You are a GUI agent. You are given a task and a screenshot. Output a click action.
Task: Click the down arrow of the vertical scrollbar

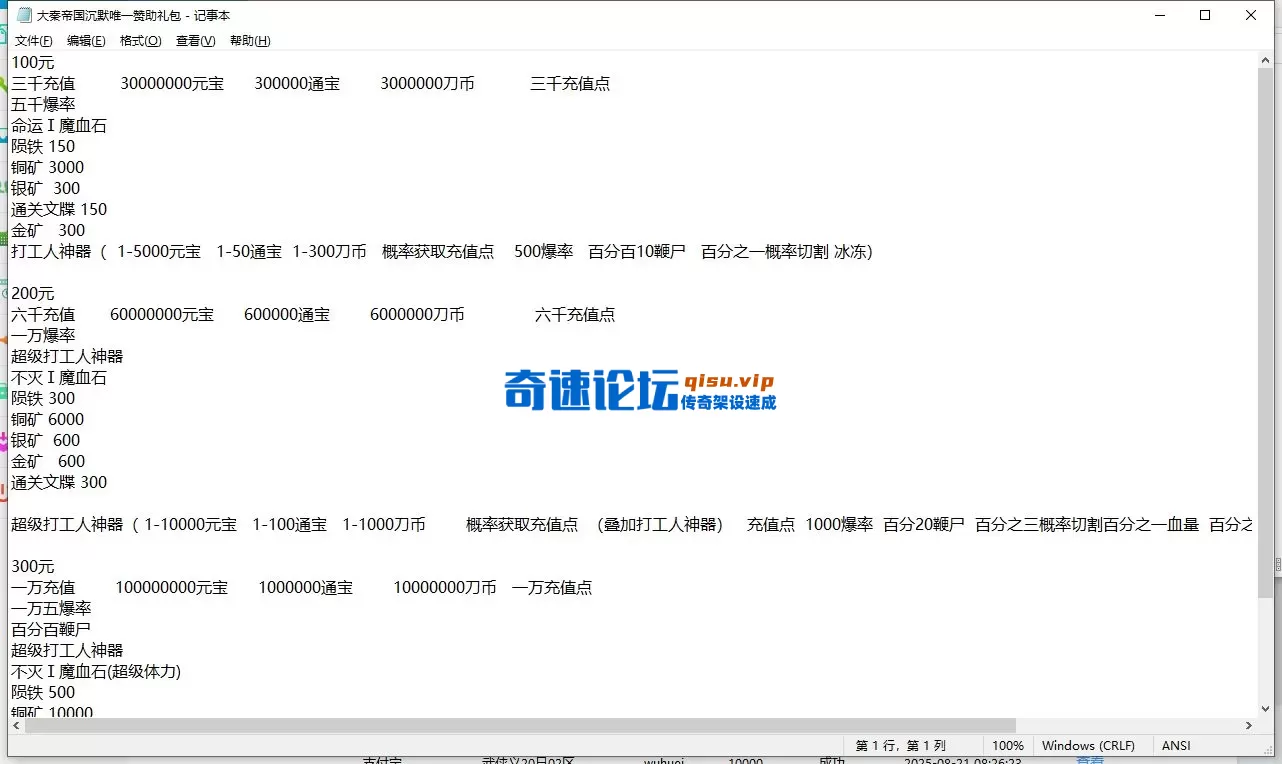pos(1264,710)
